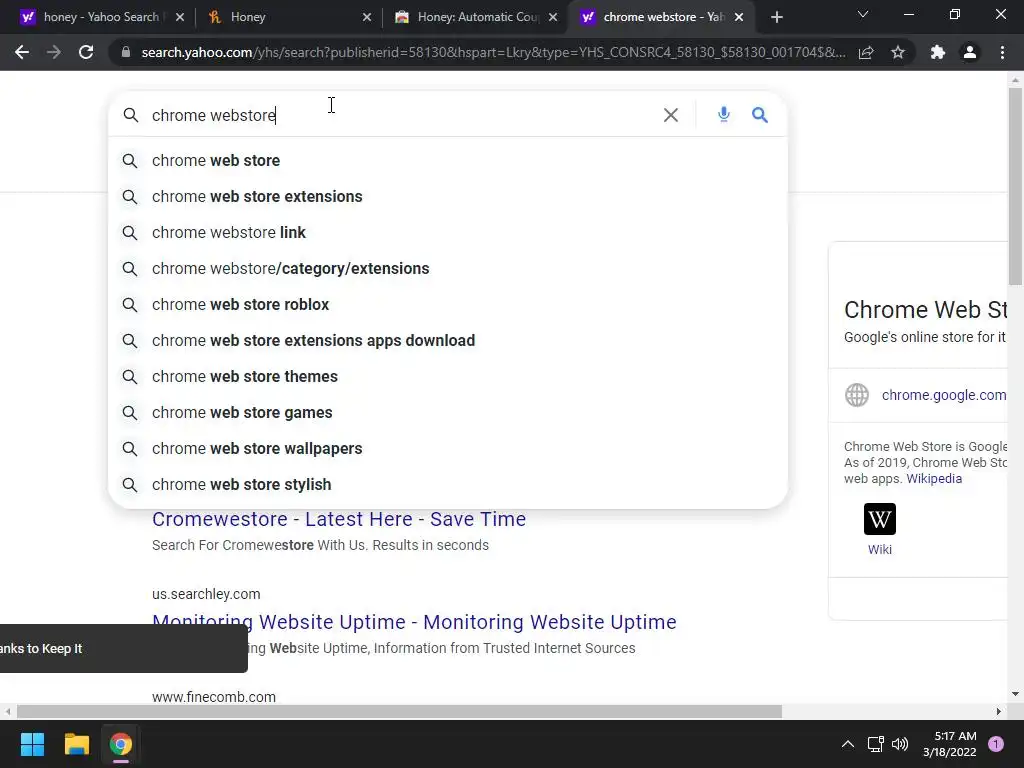
Task: Open Monitoring Website Uptime result link
Action: coord(414,622)
